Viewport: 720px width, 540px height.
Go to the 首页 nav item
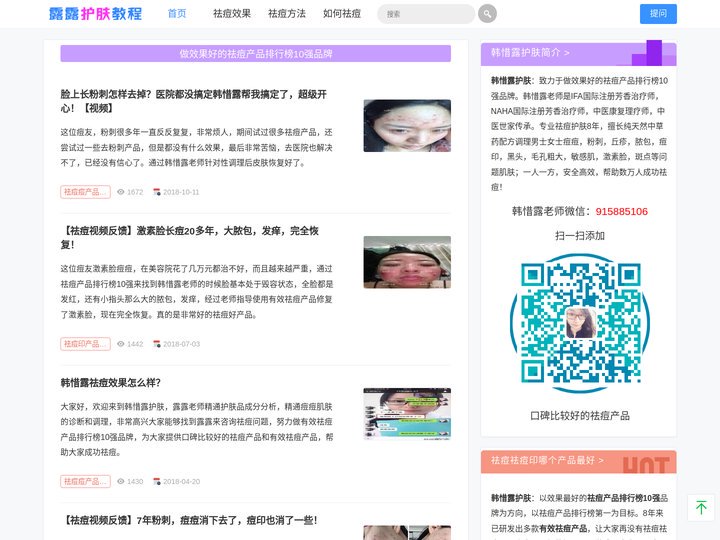coord(177,14)
